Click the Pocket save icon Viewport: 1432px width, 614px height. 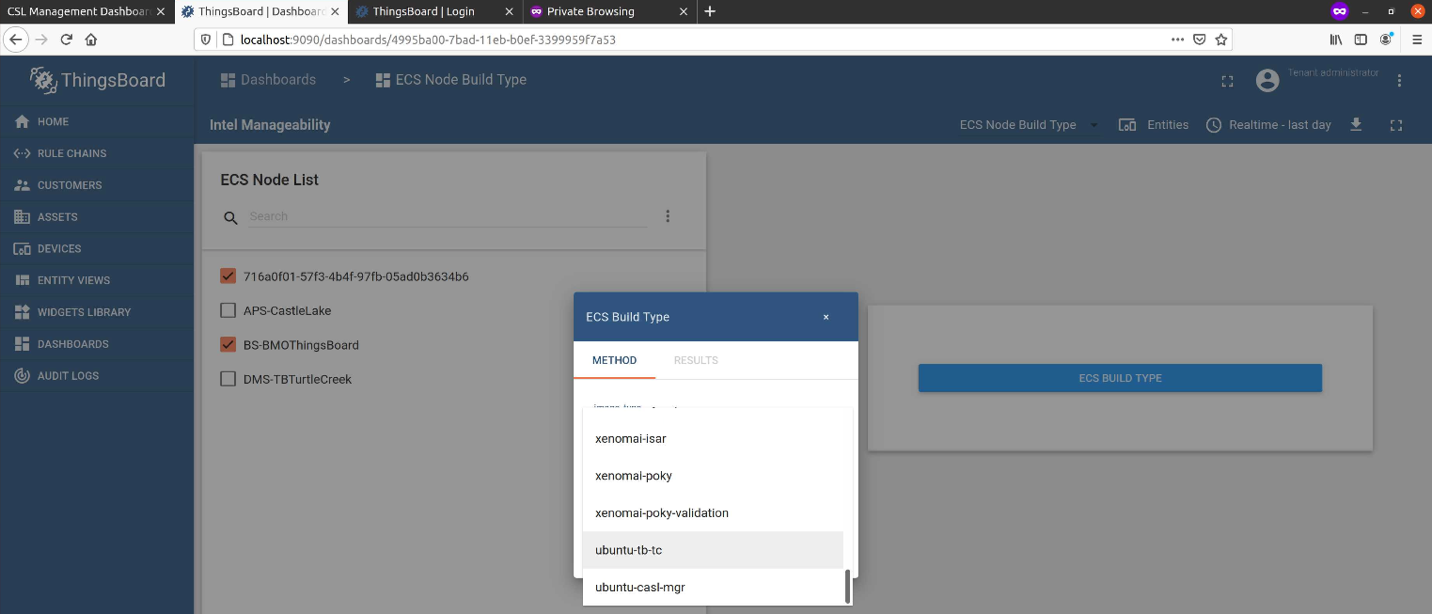[x=1199, y=40]
